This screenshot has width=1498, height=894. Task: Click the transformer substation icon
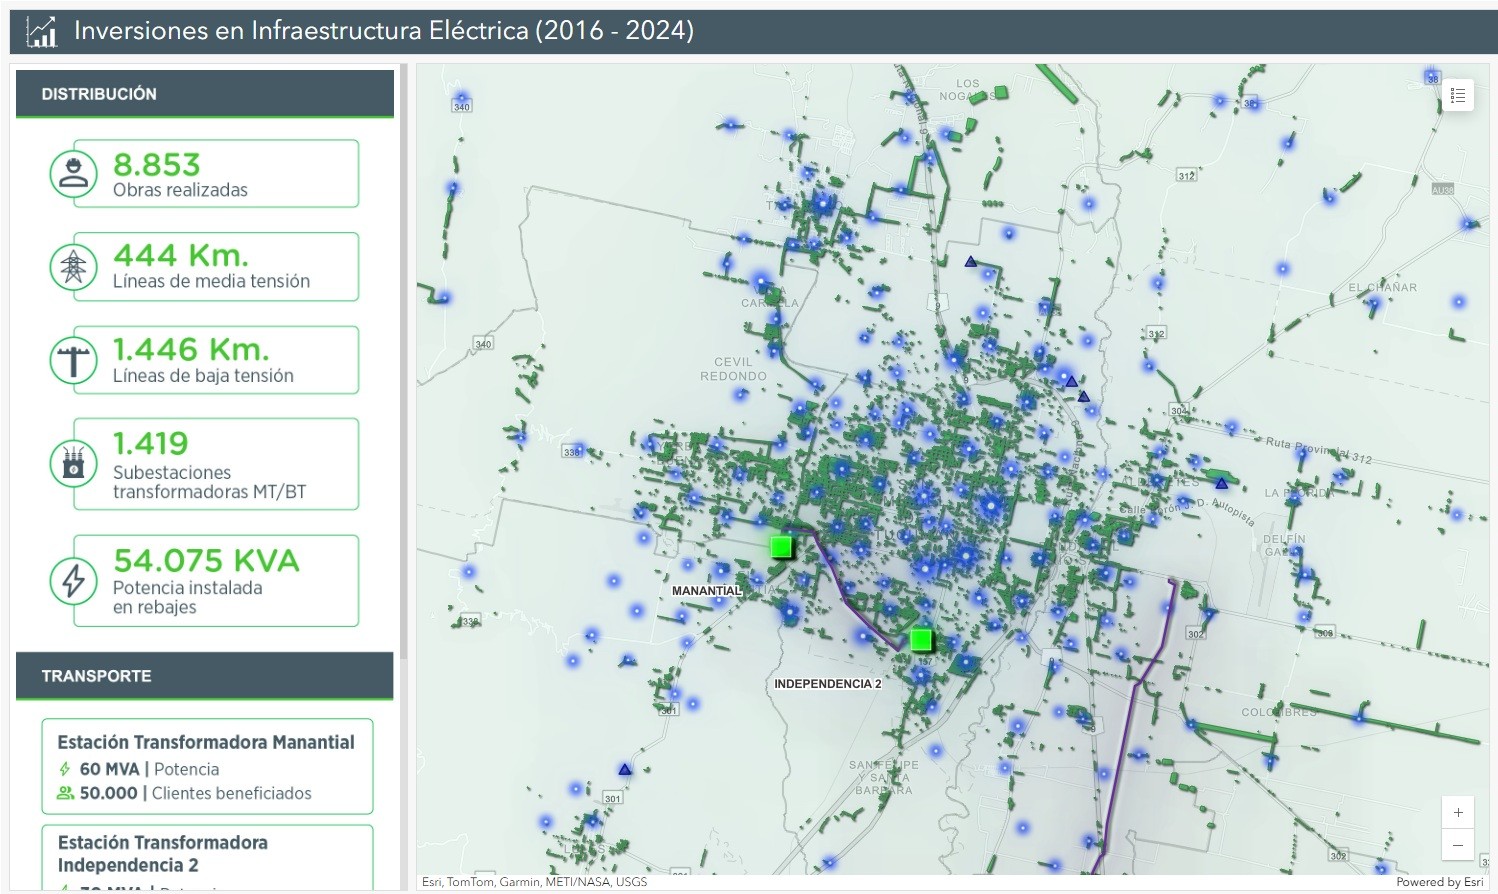73,464
